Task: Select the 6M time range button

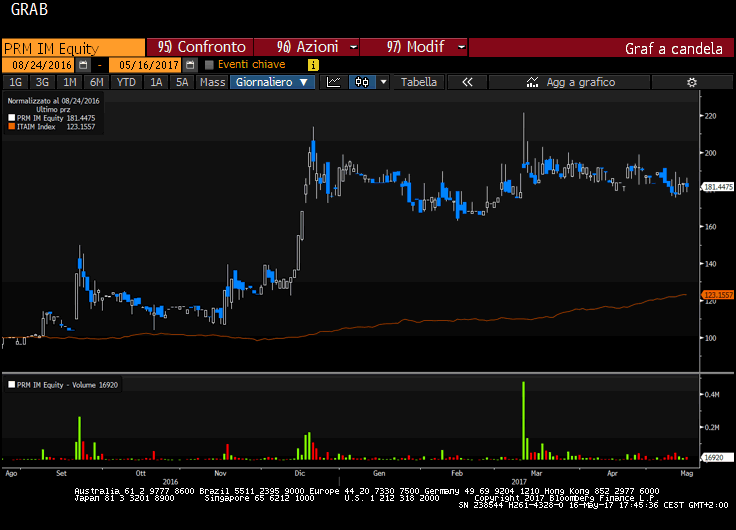Action: point(96,82)
